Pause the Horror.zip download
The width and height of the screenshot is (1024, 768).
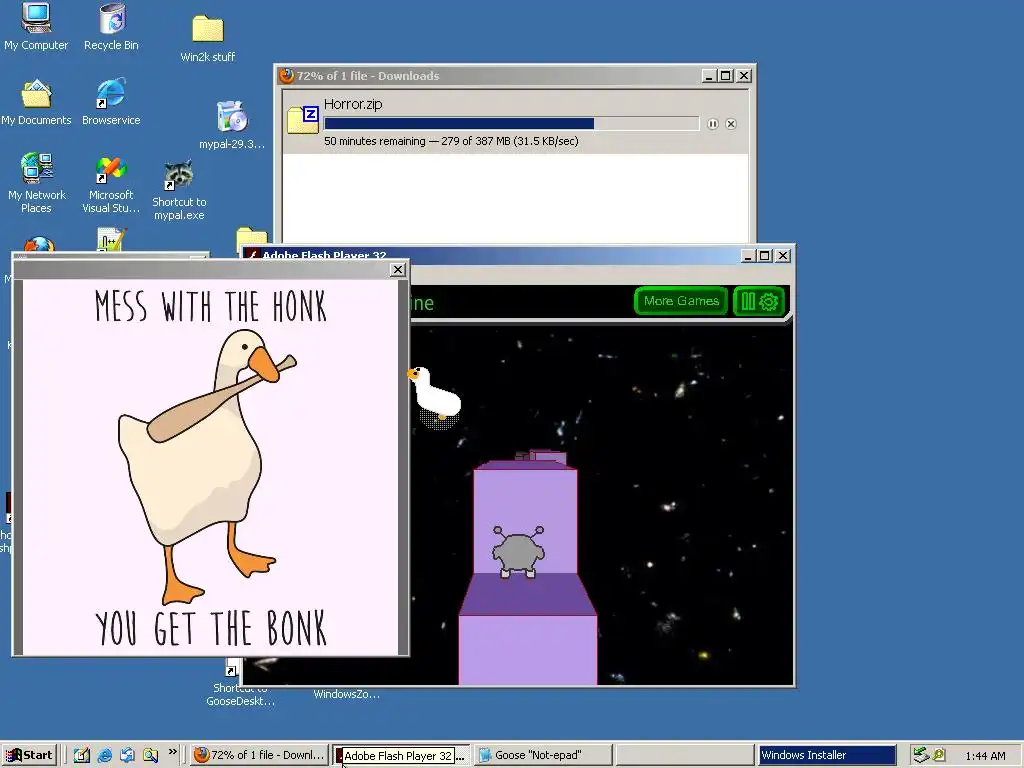tap(712, 124)
